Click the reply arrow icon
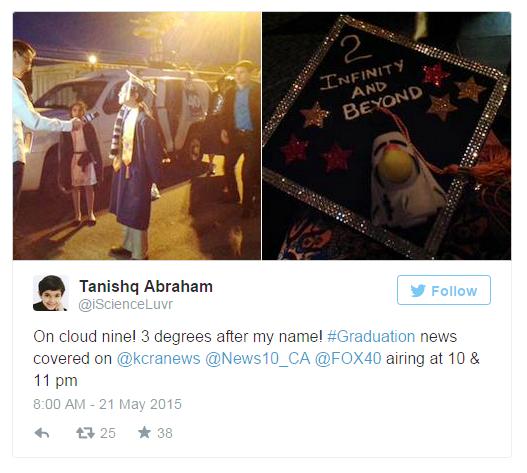 42,433
